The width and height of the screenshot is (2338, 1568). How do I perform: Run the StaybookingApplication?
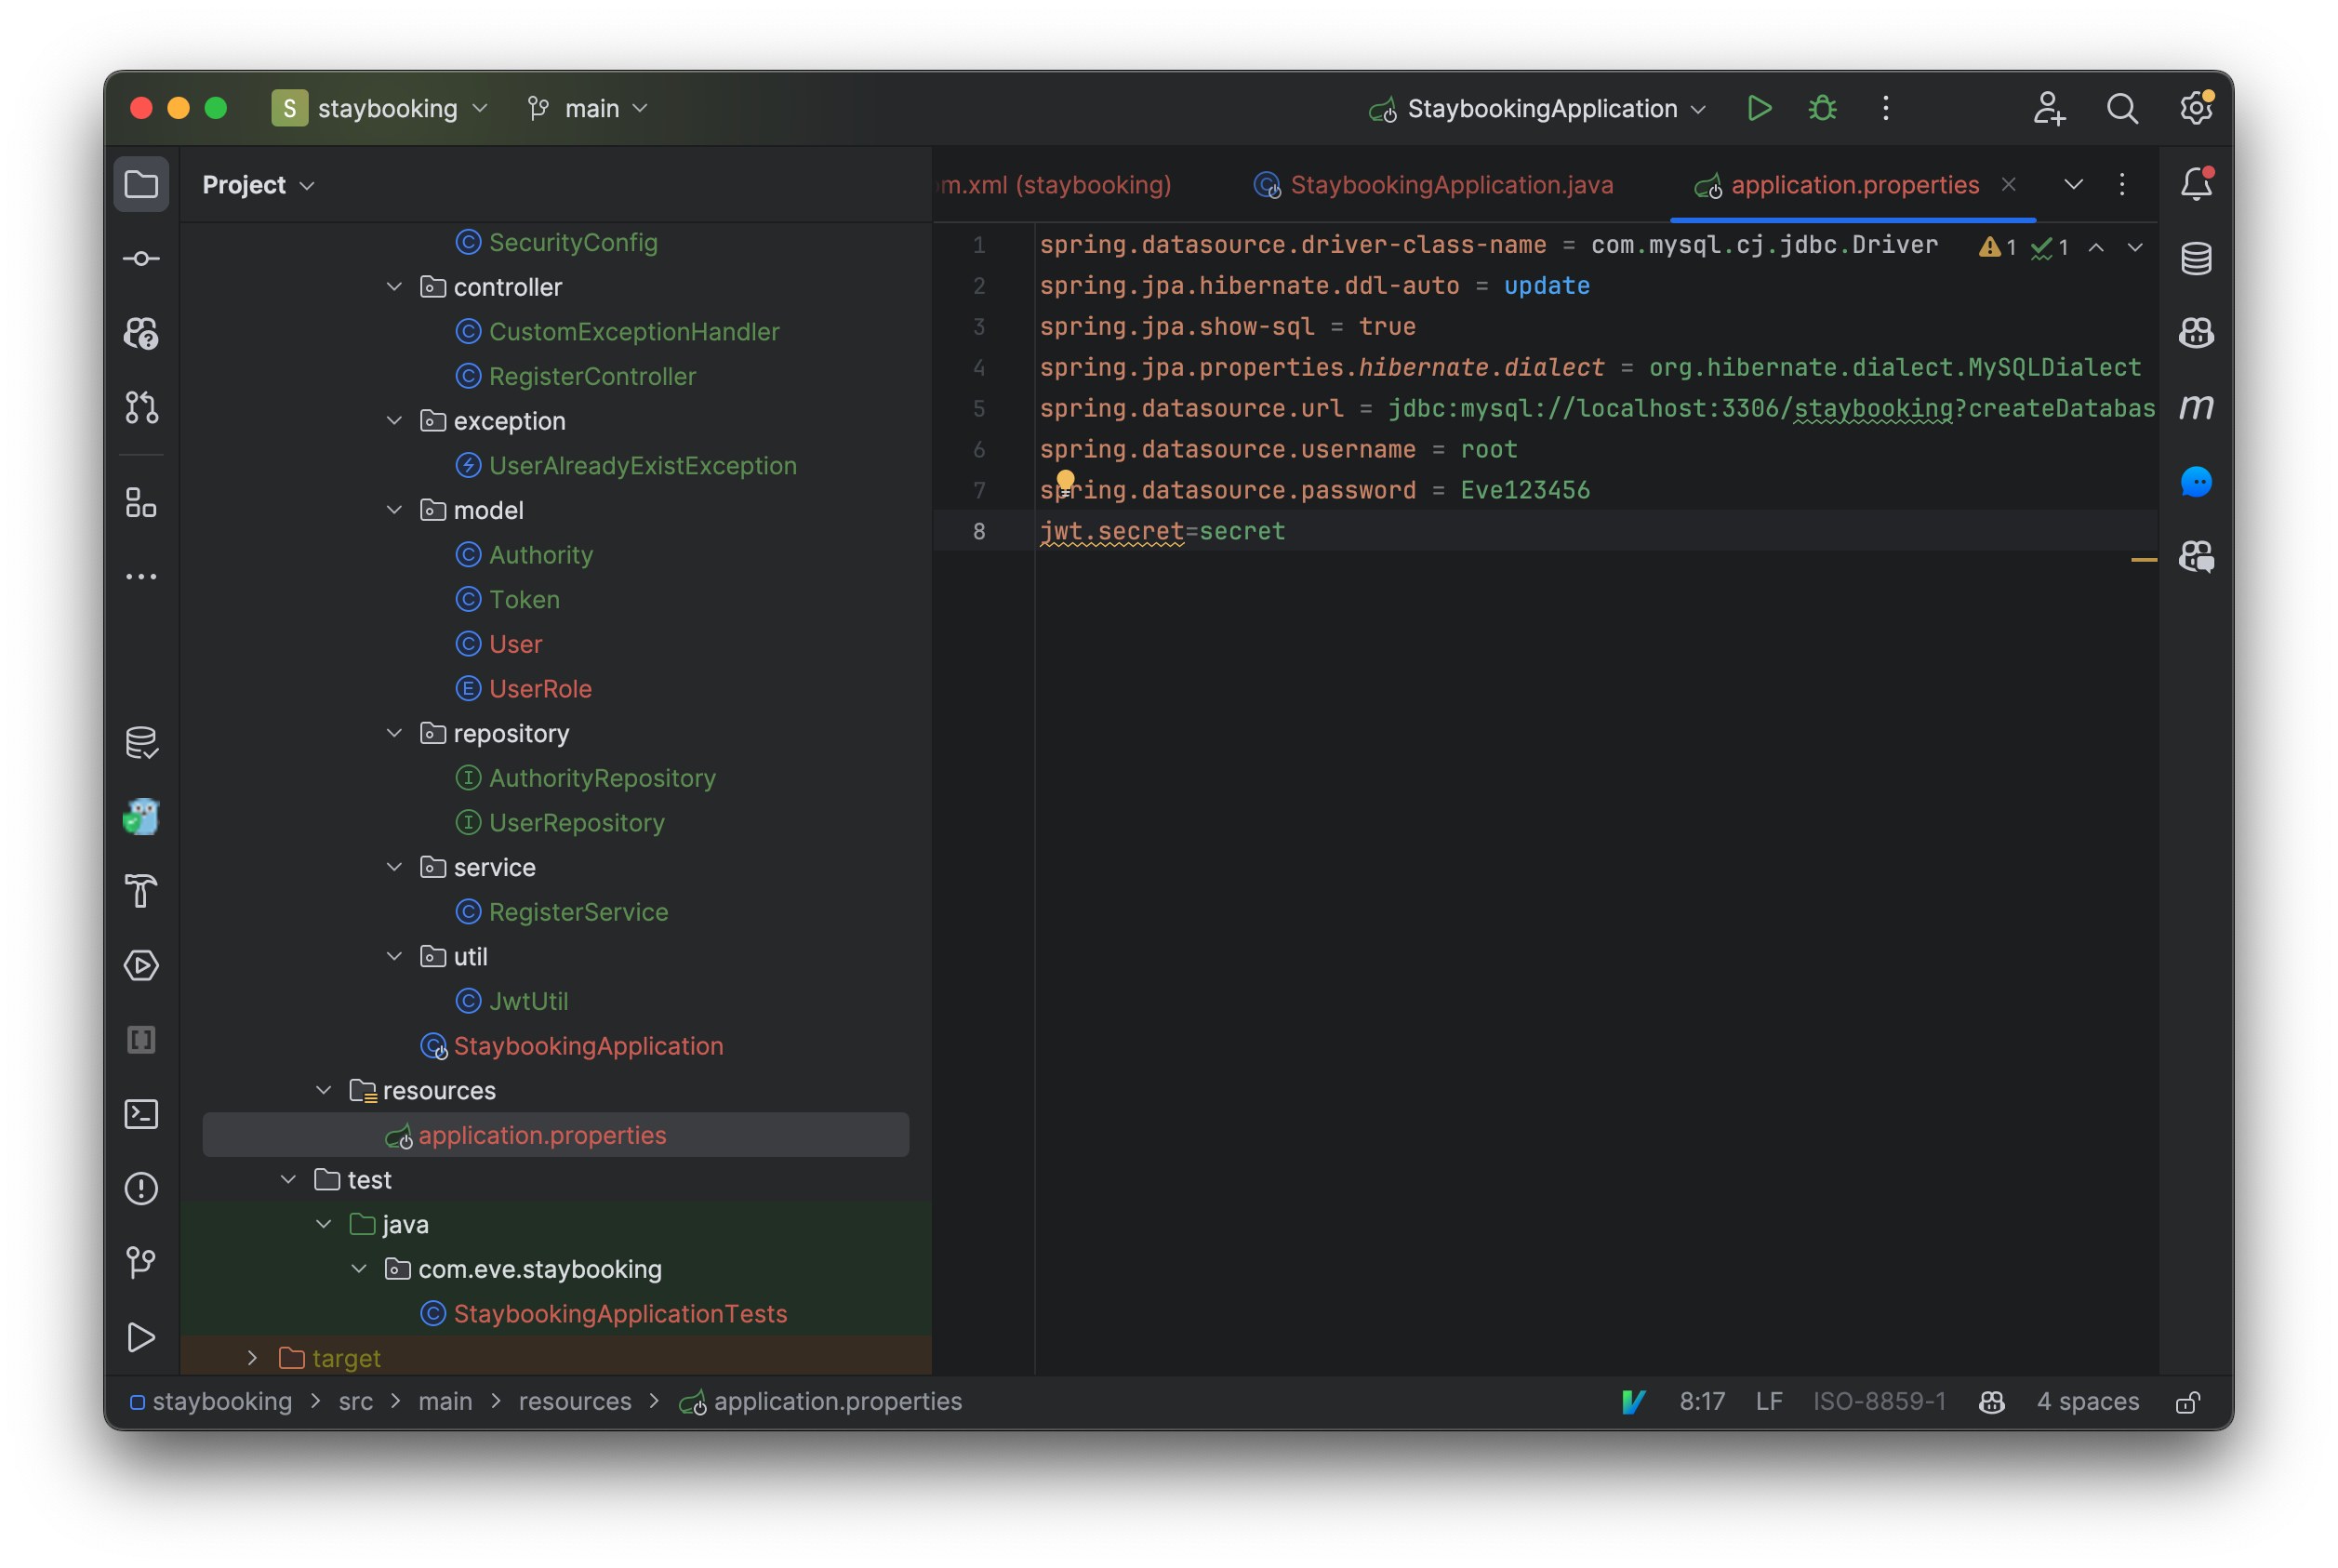click(1760, 108)
